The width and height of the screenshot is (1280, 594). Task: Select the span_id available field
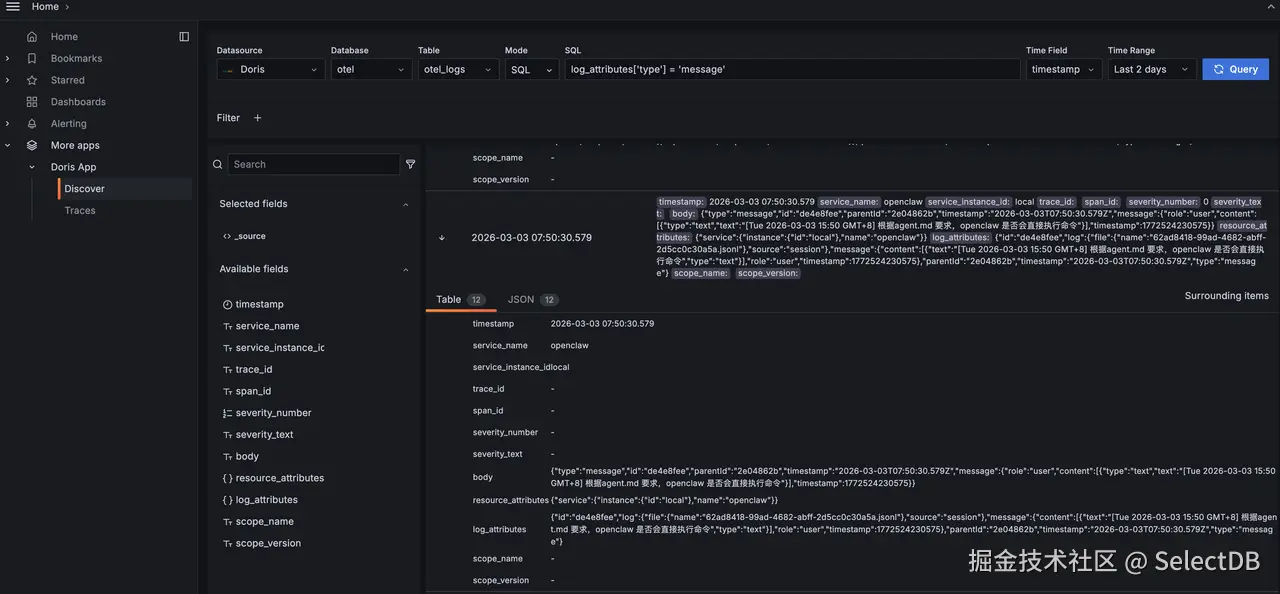[x=253, y=391]
